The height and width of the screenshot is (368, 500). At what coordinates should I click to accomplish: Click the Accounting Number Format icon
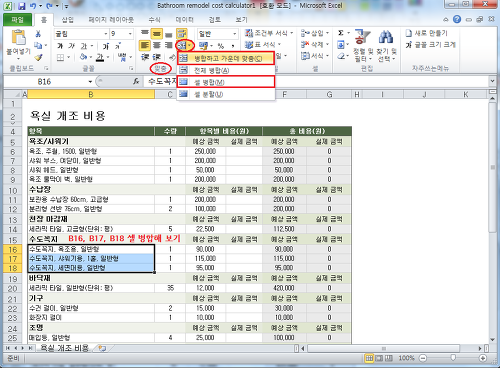point(203,45)
